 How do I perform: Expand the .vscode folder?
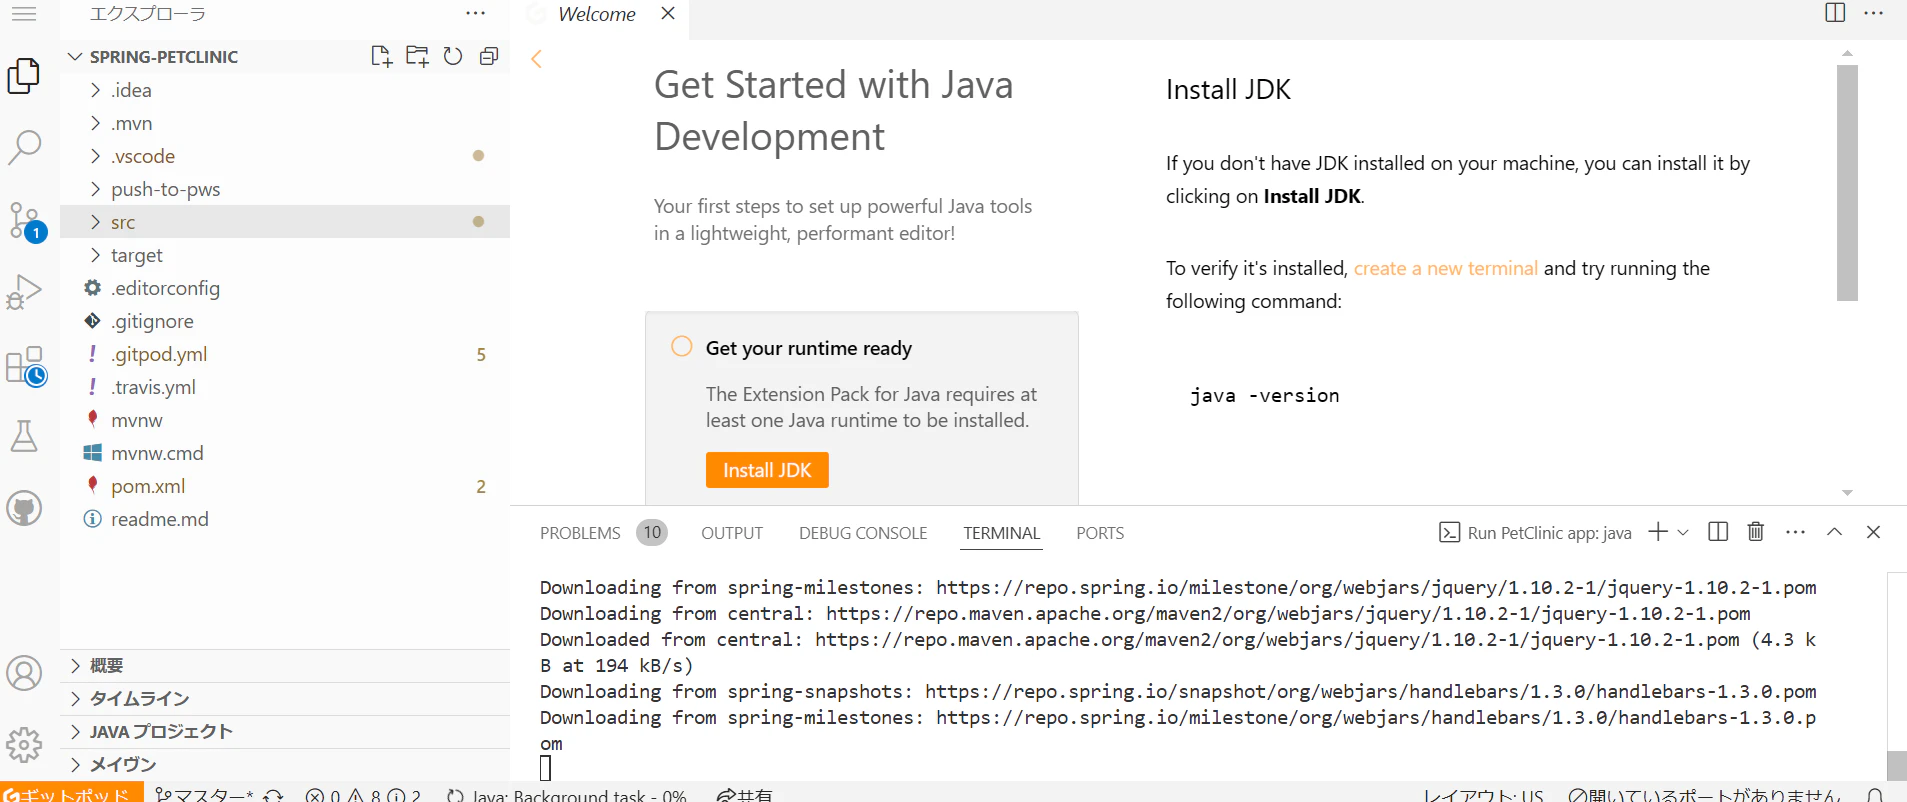[x=285, y=156]
